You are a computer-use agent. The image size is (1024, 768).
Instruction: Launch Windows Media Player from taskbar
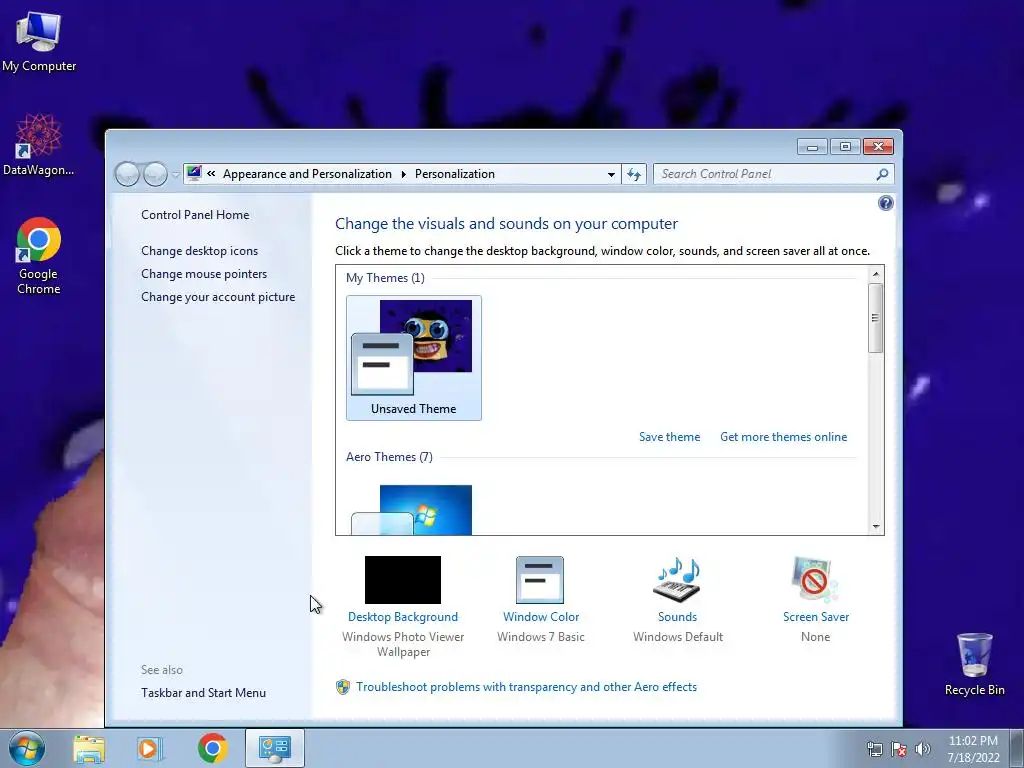pyautogui.click(x=150, y=748)
